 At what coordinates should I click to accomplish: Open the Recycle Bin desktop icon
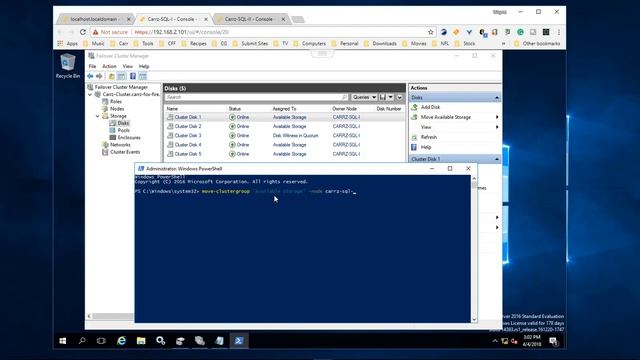click(68, 66)
